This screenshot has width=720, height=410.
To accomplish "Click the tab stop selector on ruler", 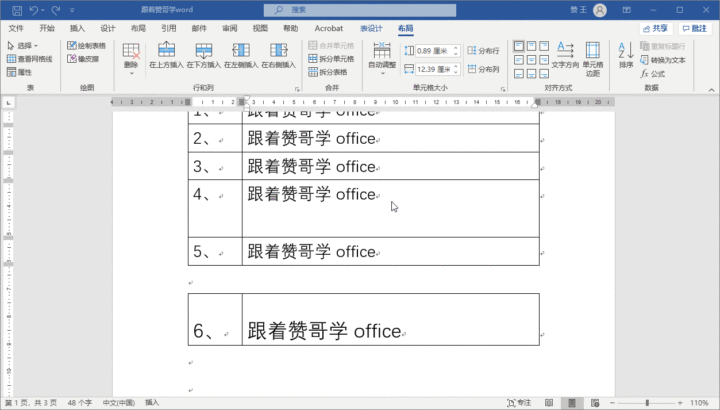I will coord(8,102).
